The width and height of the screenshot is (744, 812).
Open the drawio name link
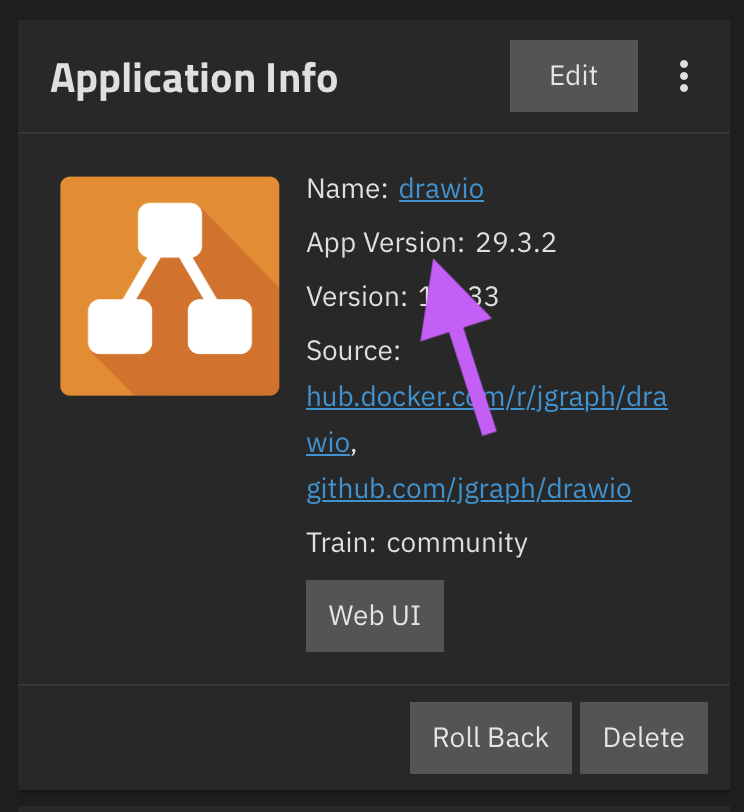[441, 188]
